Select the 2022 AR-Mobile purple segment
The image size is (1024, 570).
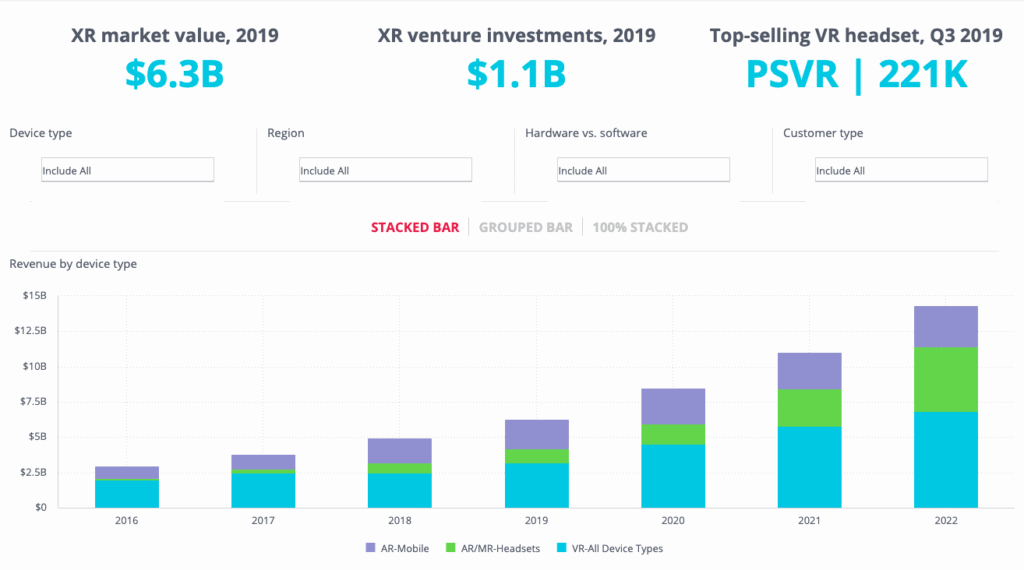click(x=946, y=326)
